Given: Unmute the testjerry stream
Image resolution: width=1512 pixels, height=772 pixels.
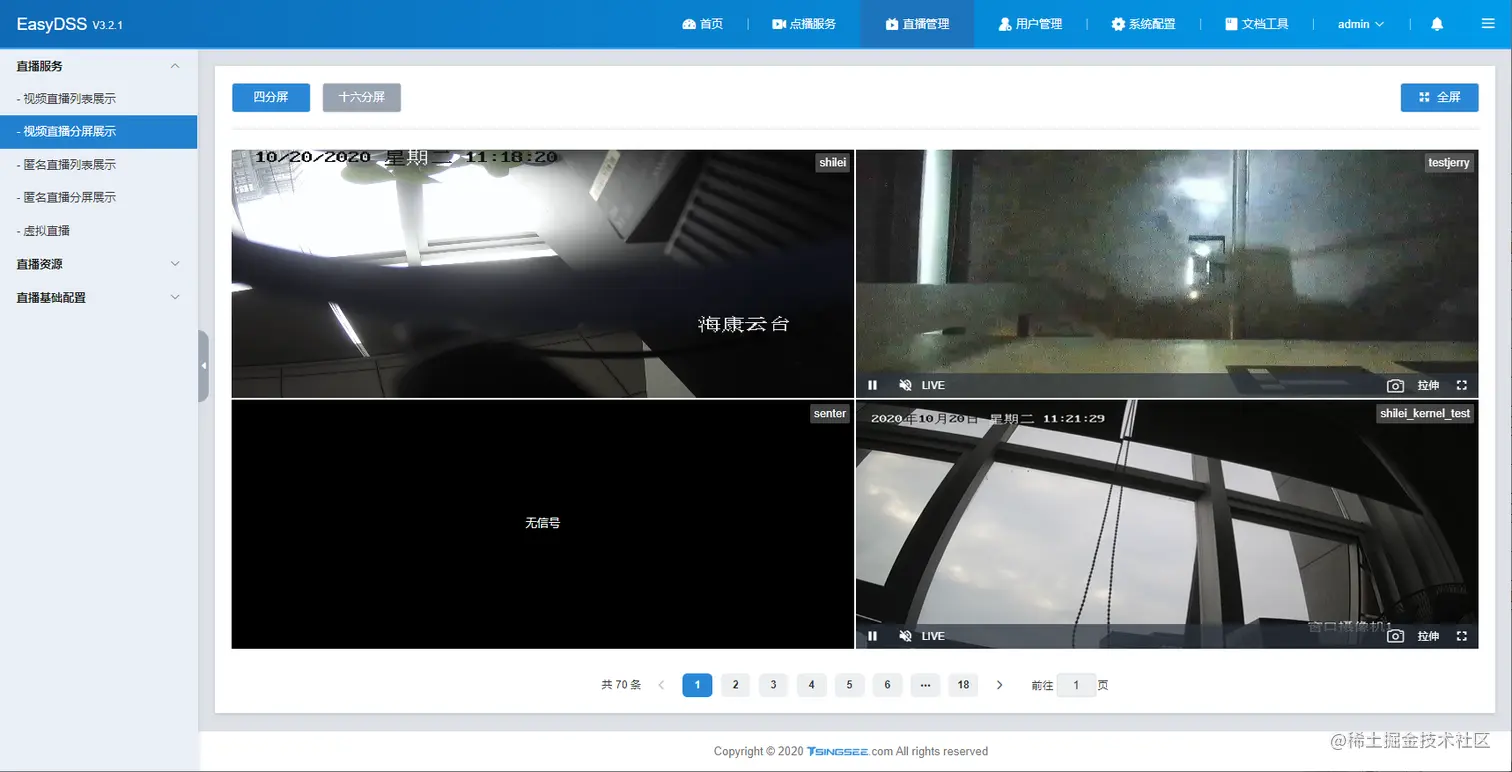Looking at the screenshot, I should (904, 385).
